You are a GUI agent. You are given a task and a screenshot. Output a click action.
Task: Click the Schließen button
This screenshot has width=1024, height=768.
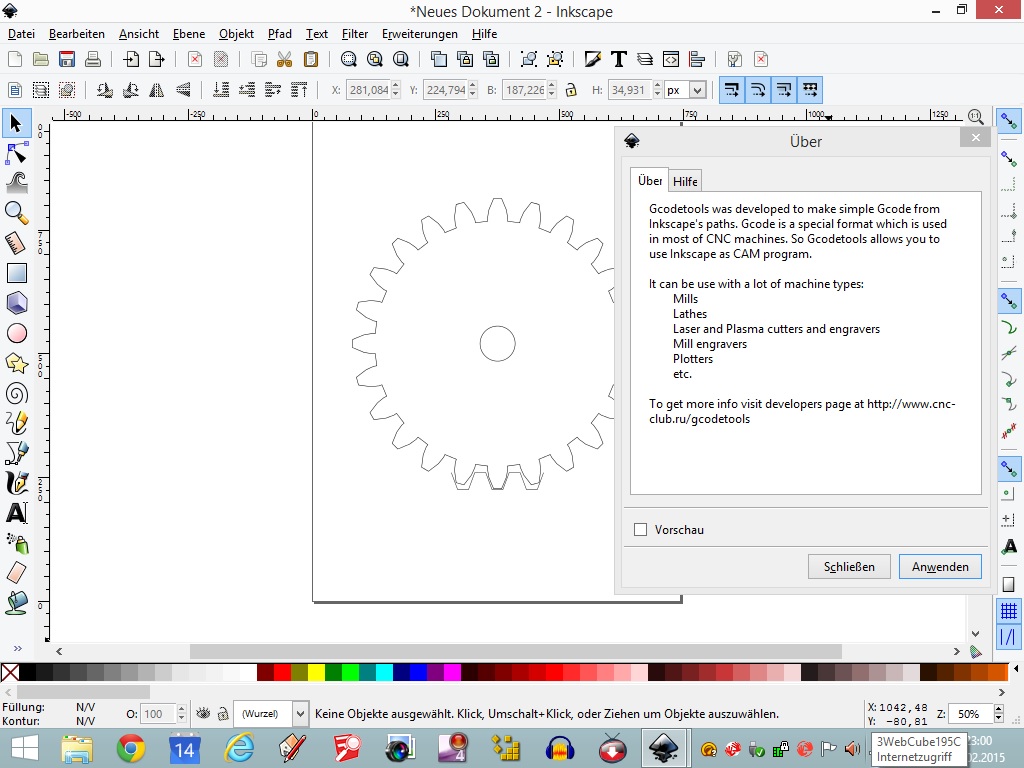(x=849, y=567)
